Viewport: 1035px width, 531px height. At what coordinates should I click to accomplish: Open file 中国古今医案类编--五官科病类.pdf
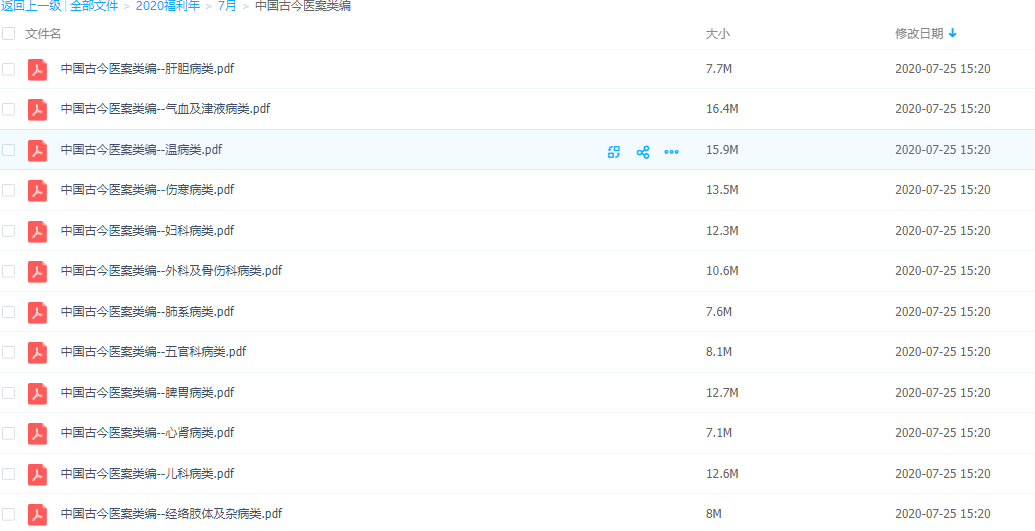(153, 352)
